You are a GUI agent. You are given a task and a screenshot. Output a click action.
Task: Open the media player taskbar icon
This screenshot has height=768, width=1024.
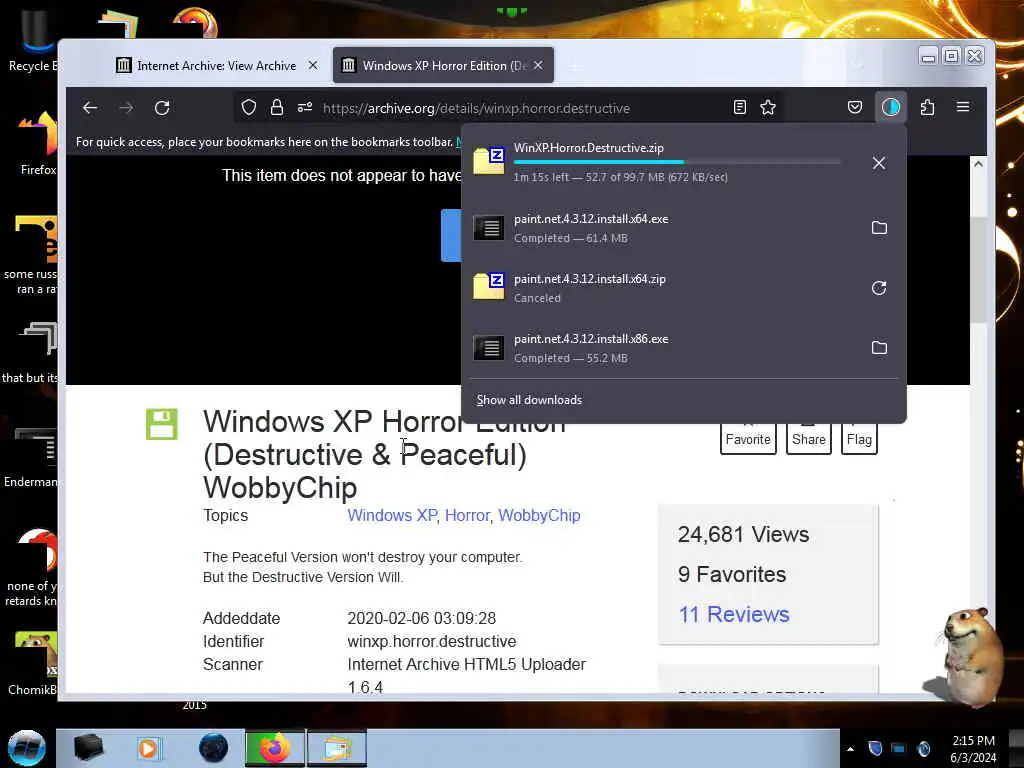tap(148, 748)
